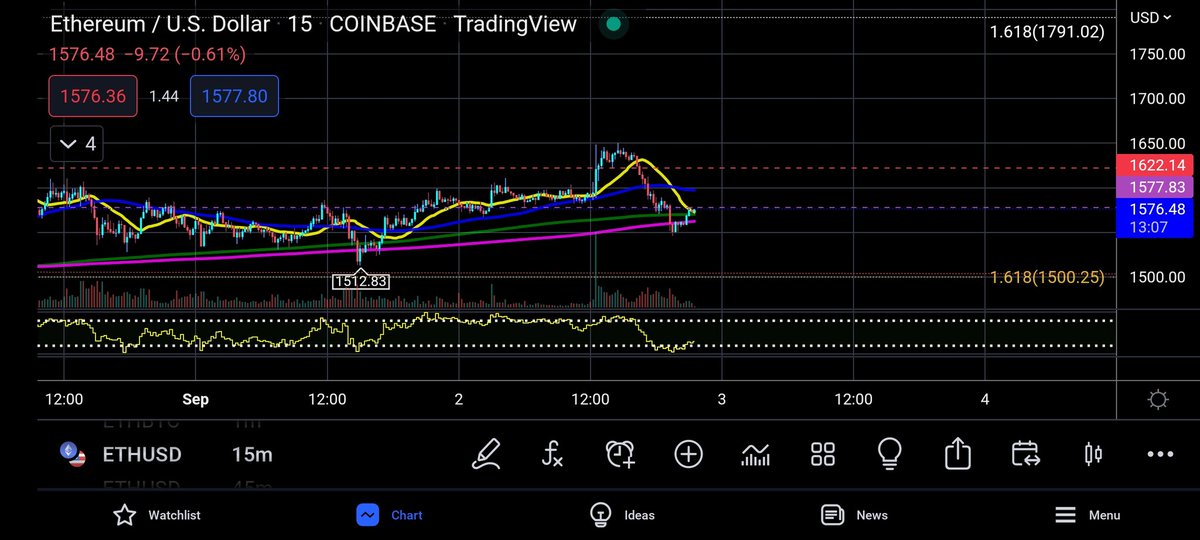Open the 15m interval selector
1200x540 pixels.
(x=252, y=455)
